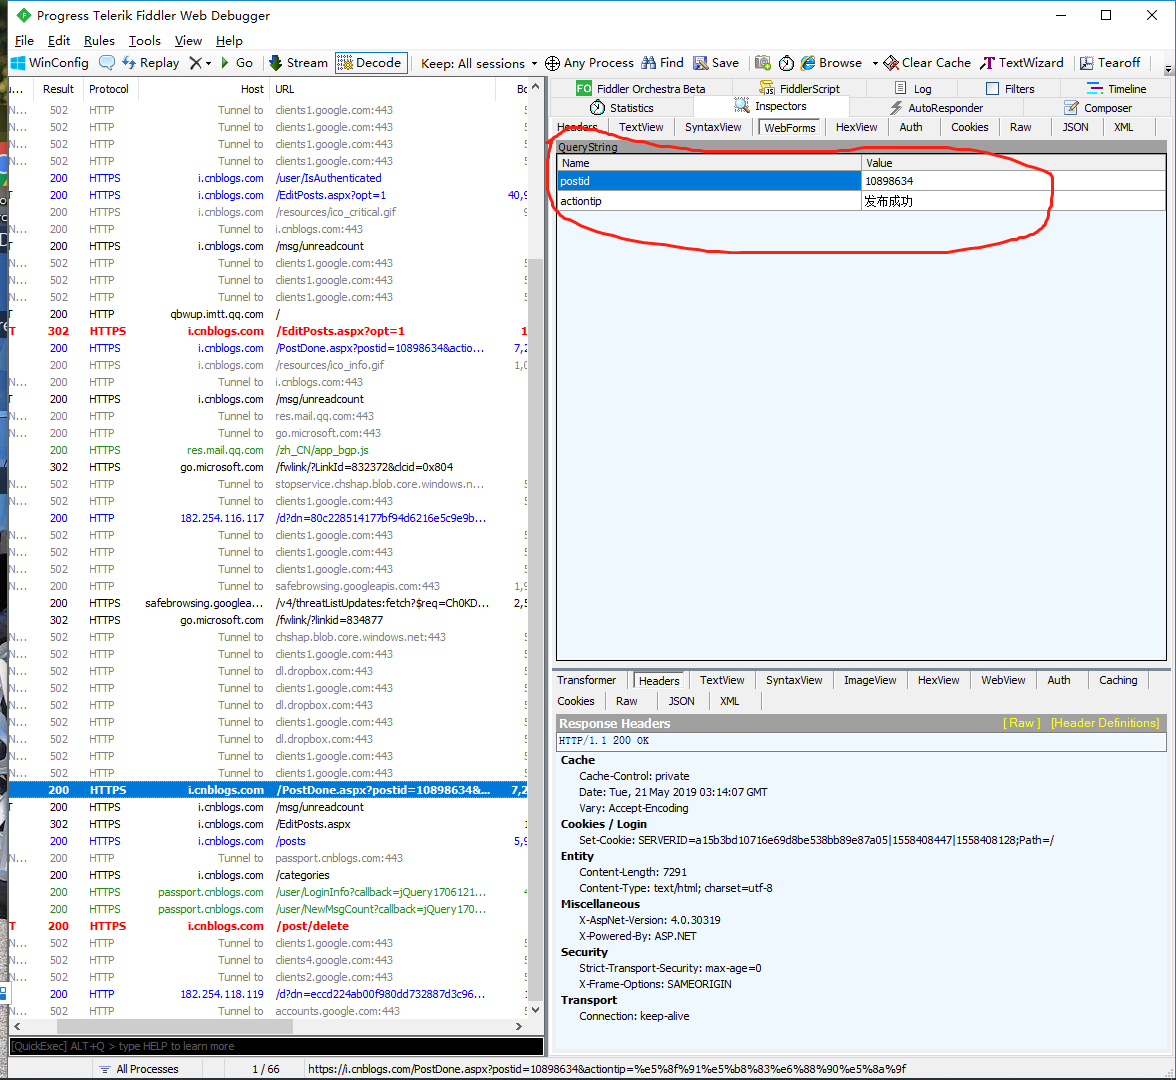The height and width of the screenshot is (1080, 1176).
Task: Click the comment speech bubble icon
Action: pyautogui.click(x=107, y=63)
